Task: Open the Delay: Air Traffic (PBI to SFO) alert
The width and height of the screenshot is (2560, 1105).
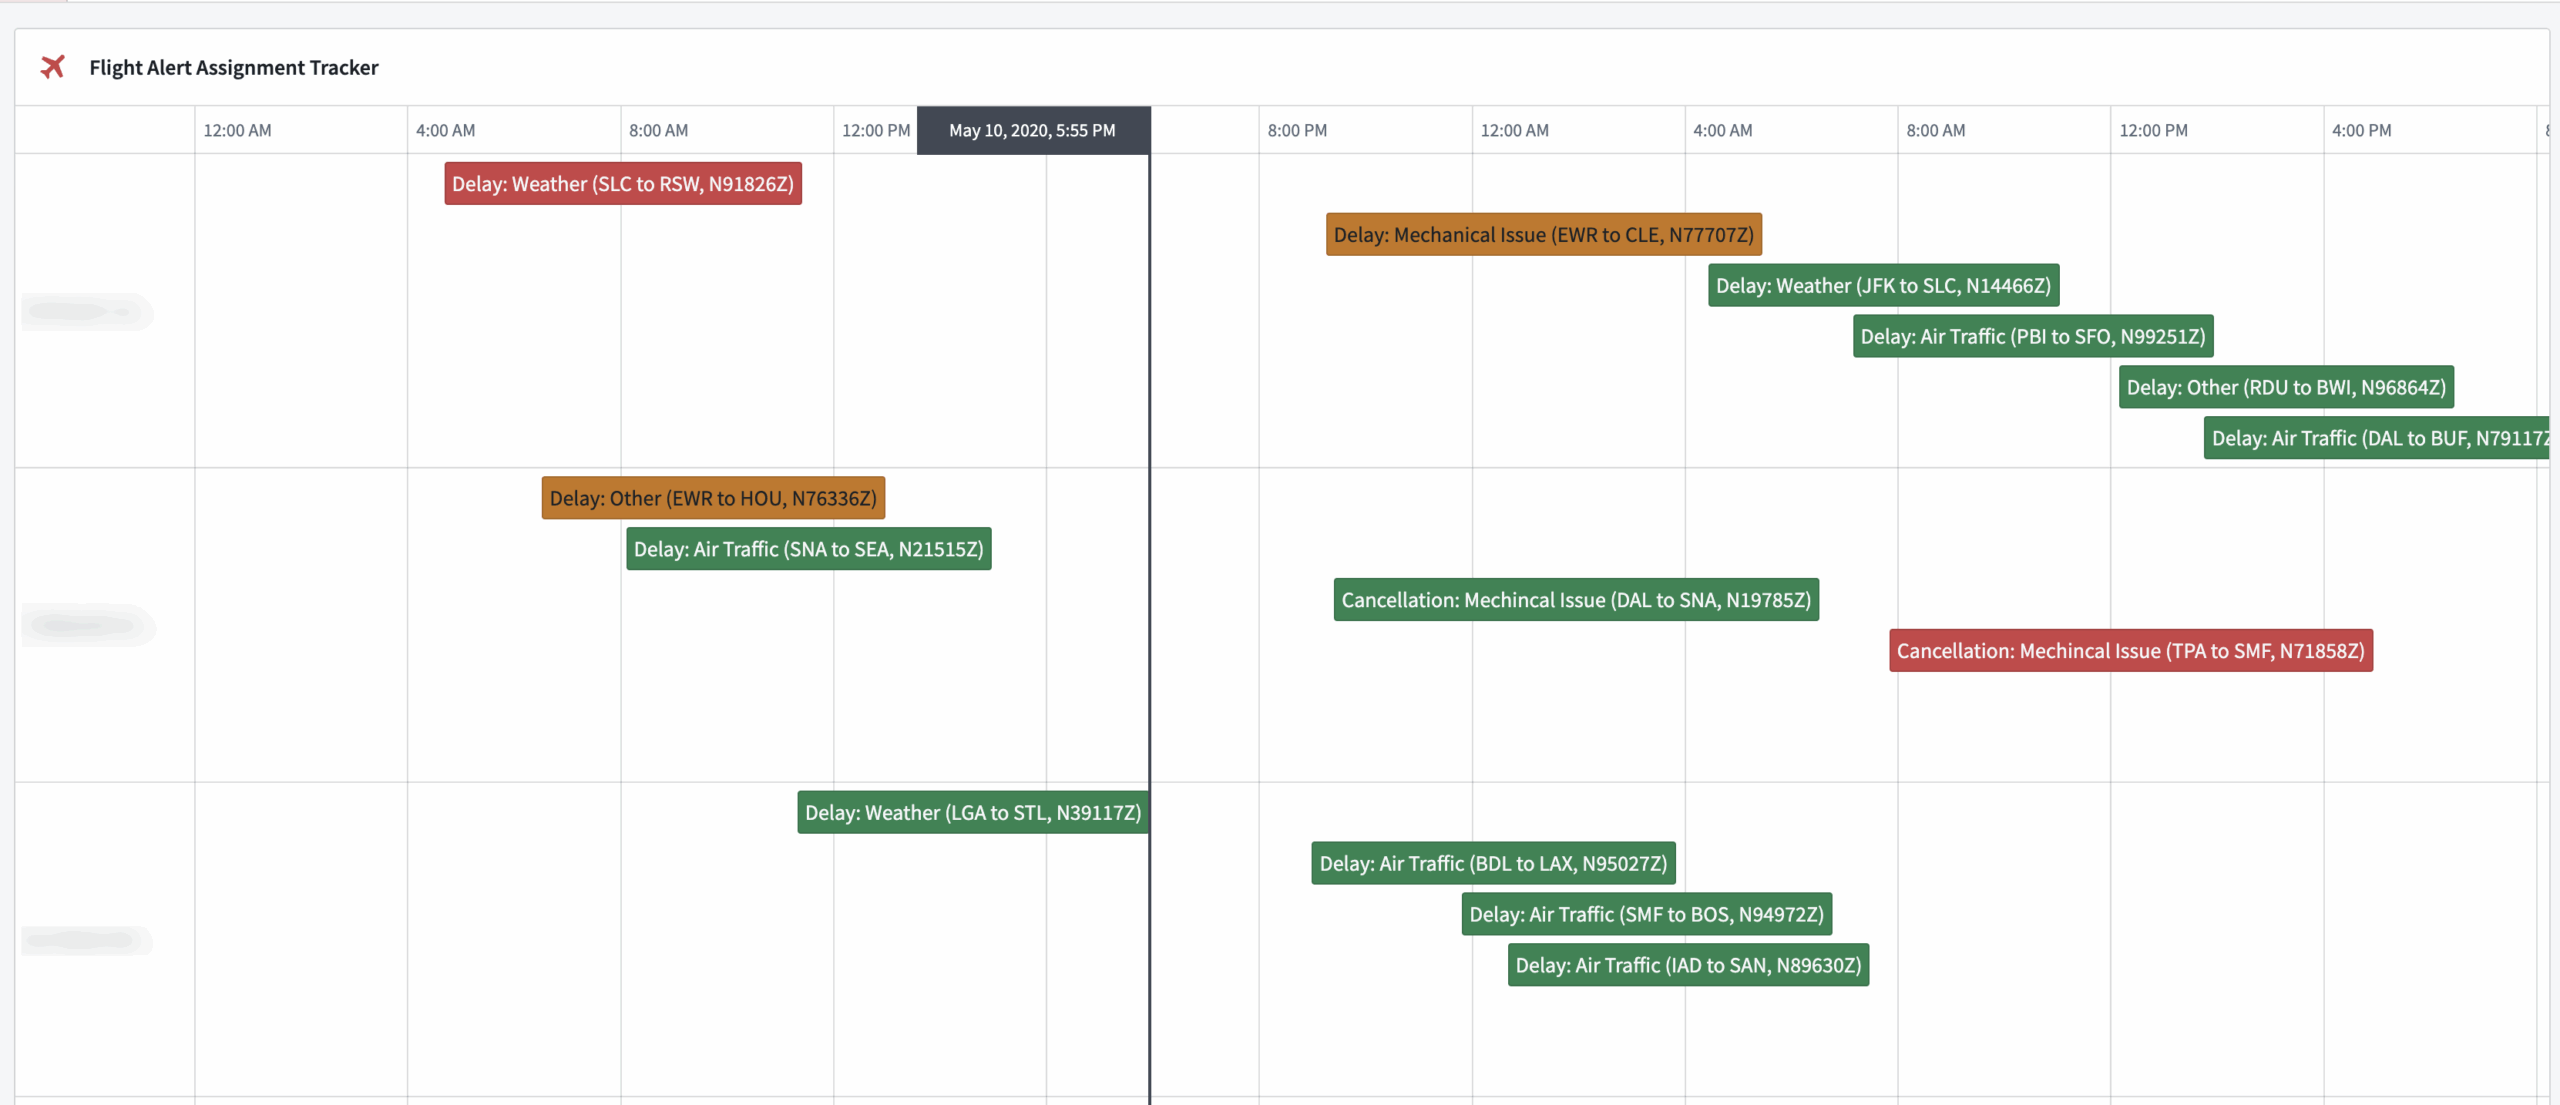Action: point(2032,336)
